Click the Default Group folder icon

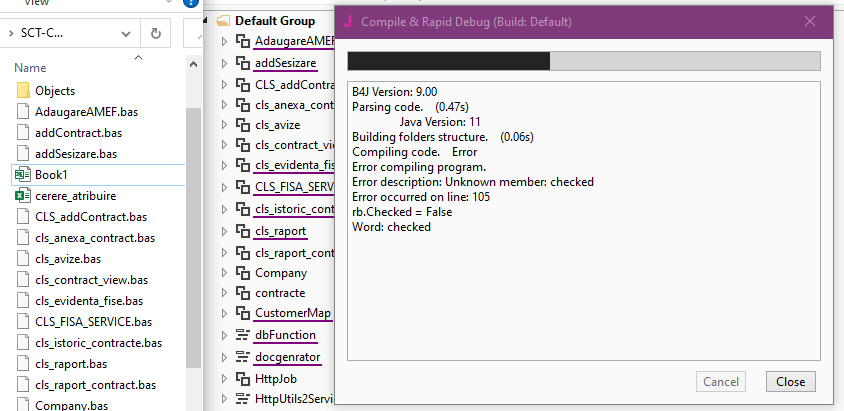coord(222,20)
